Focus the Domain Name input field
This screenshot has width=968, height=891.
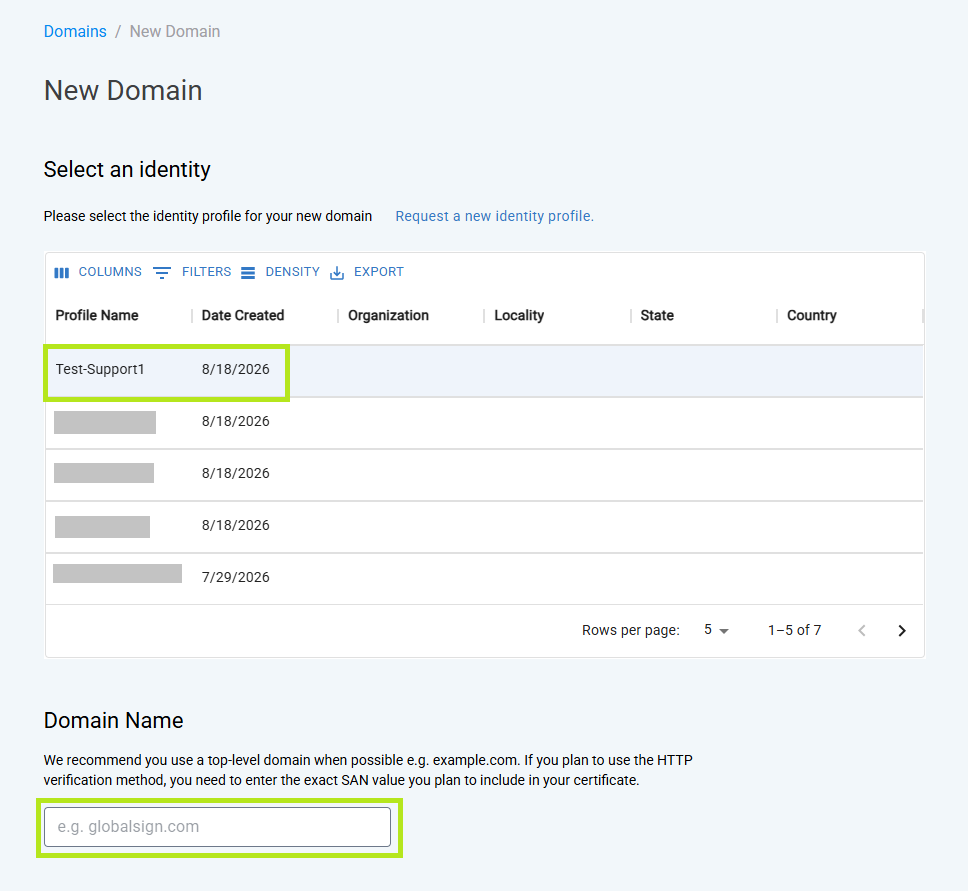[217, 827]
